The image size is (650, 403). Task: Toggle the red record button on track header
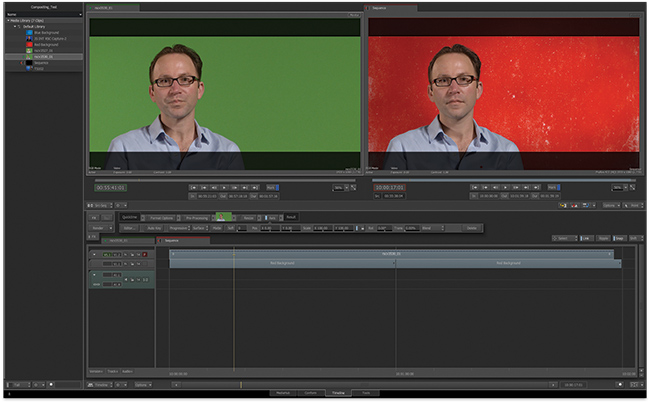tap(144, 254)
